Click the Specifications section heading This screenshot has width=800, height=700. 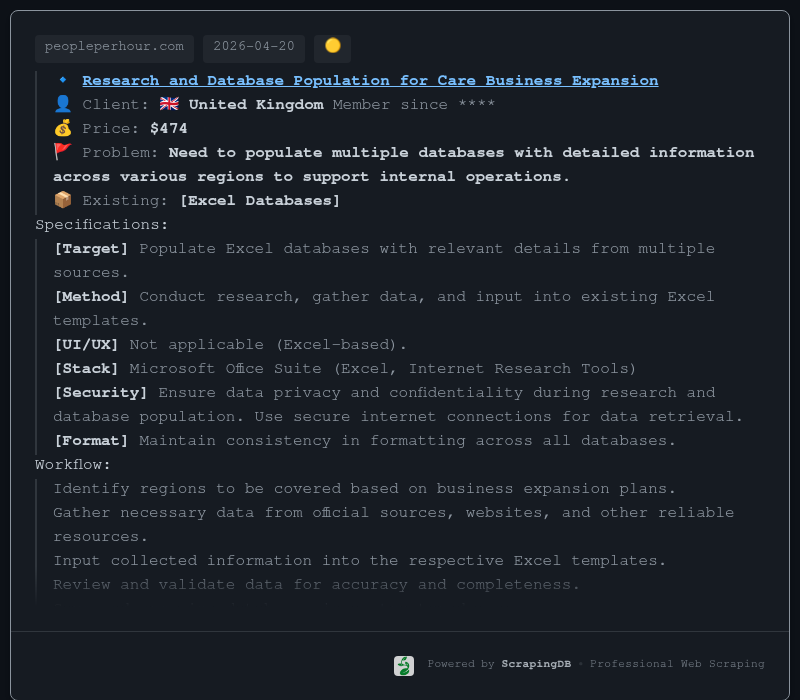pos(102,225)
